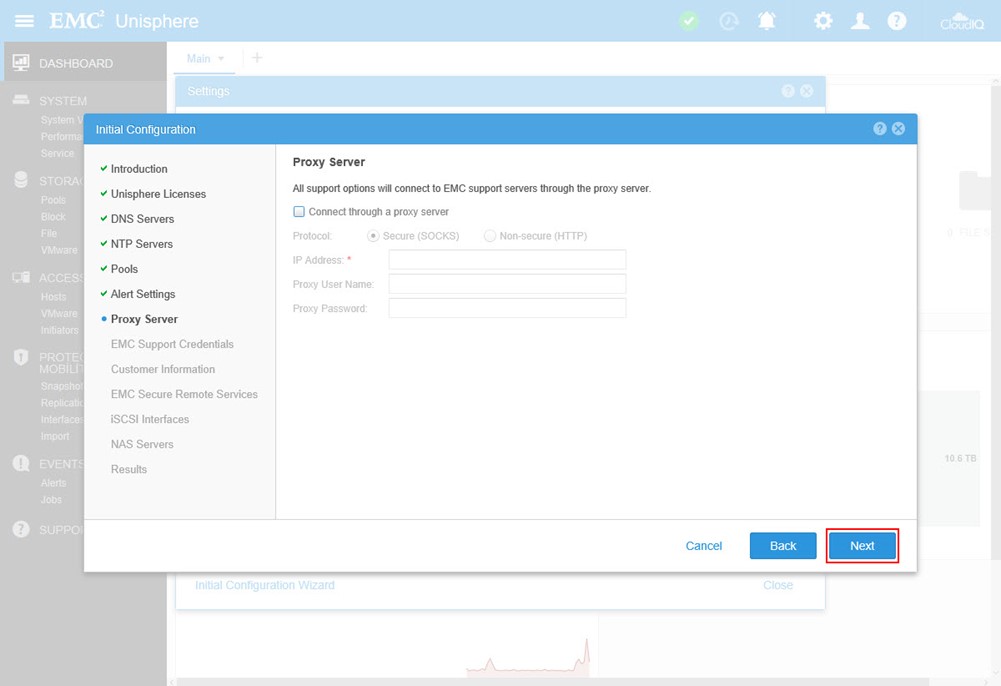This screenshot has width=1001, height=686.
Task: Open the Main tab dropdown arrow
Action: click(x=221, y=59)
